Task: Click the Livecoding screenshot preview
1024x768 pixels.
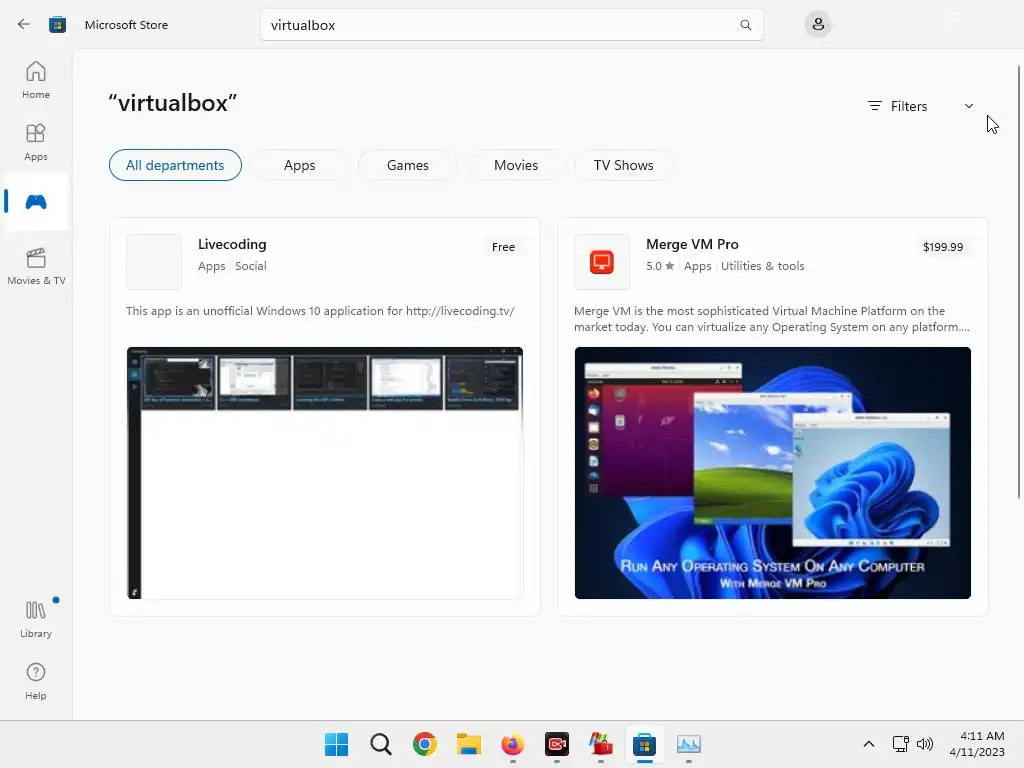Action: (x=325, y=473)
